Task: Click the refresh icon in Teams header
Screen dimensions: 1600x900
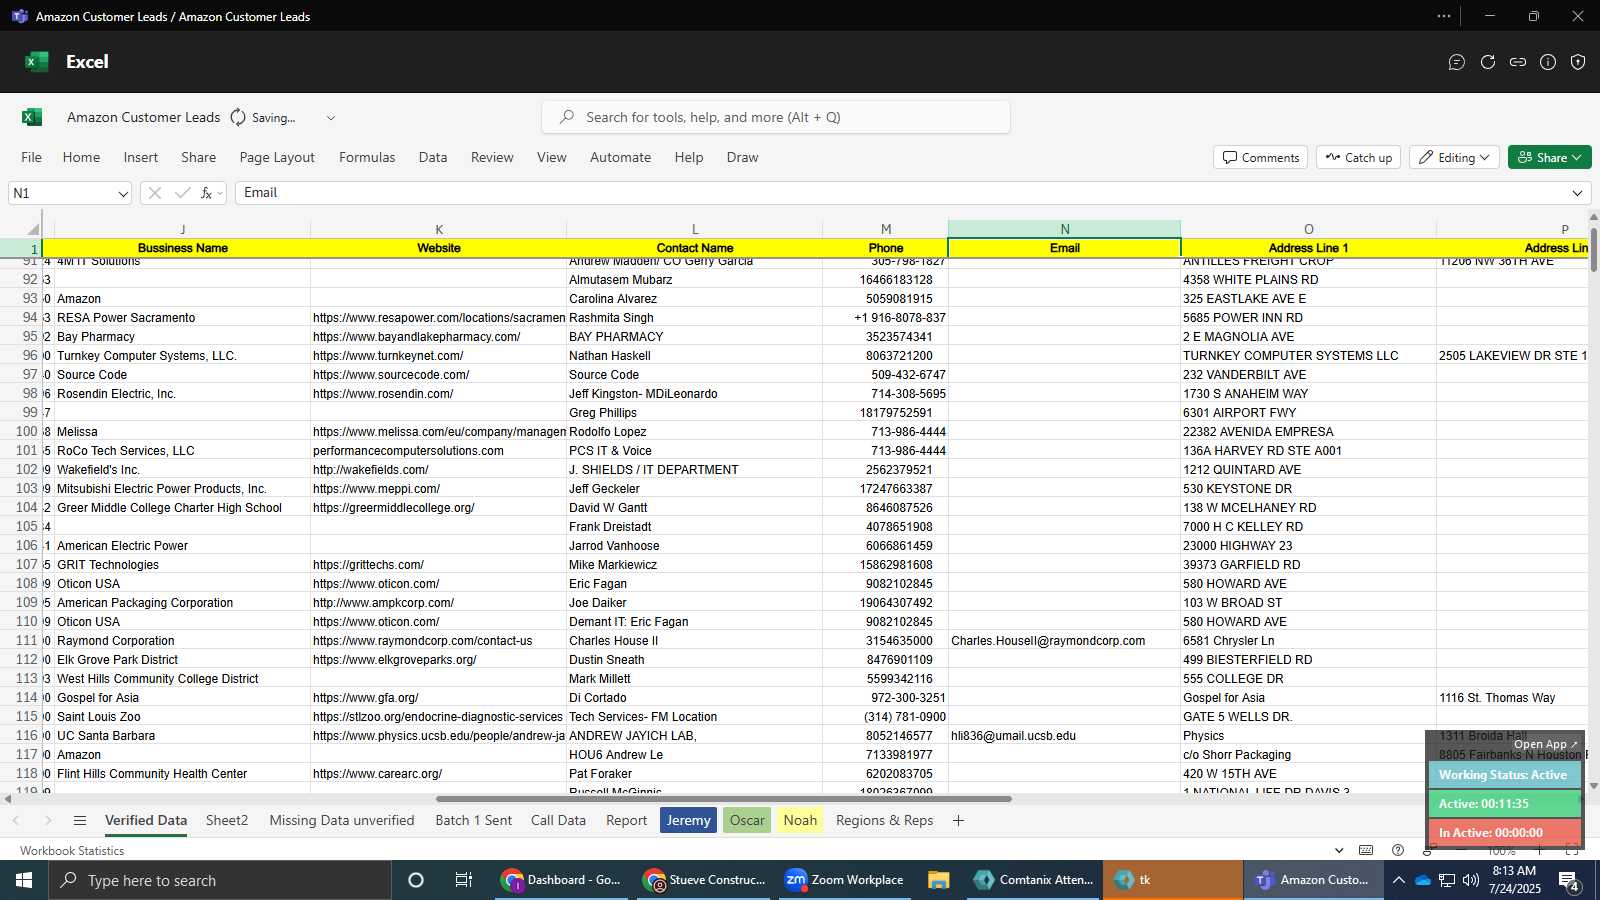Action: pos(1488,62)
